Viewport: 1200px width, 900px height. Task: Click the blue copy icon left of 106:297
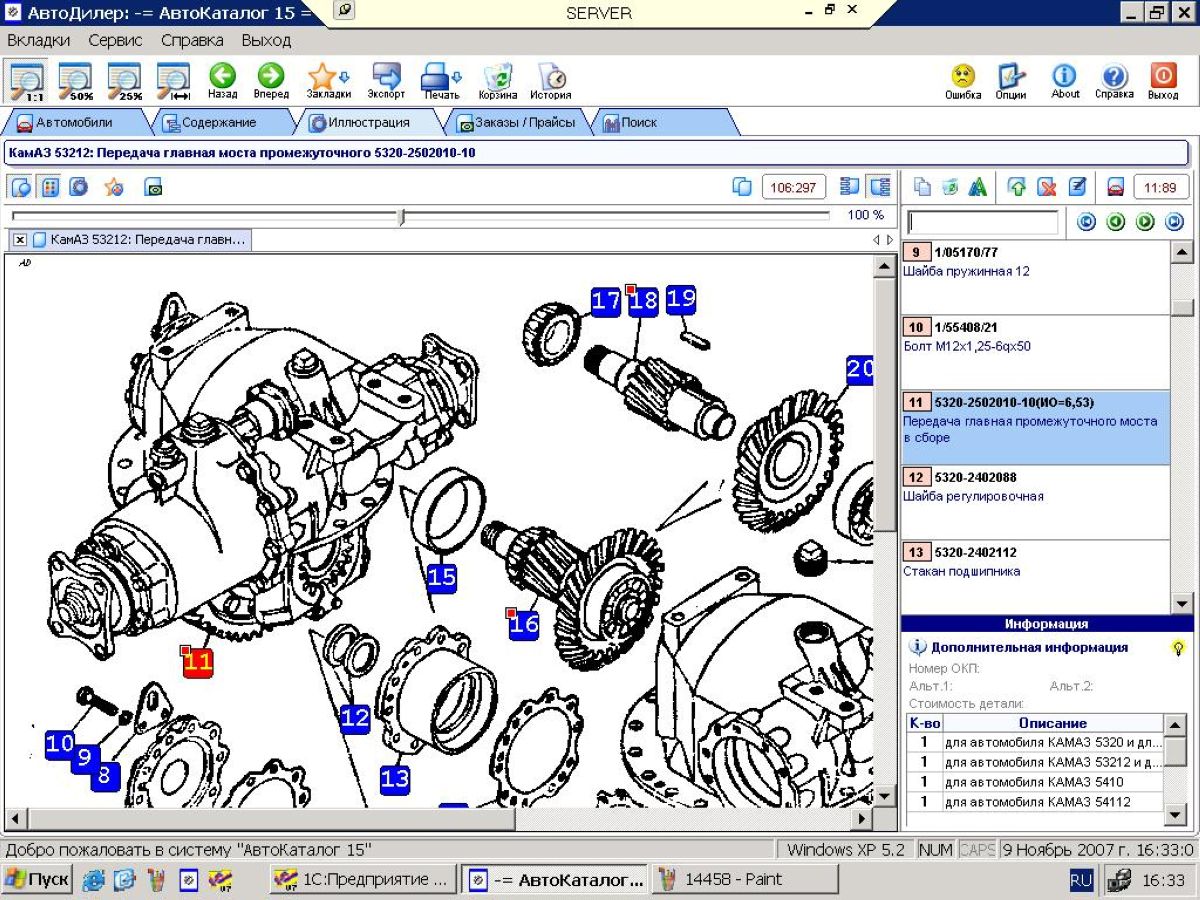tap(742, 186)
